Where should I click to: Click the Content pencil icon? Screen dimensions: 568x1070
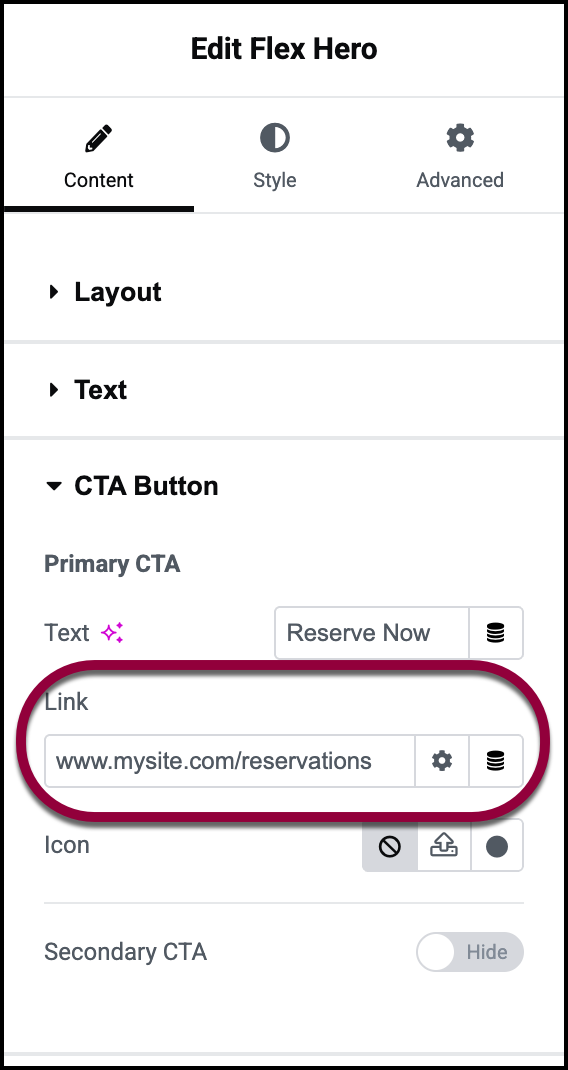[99, 138]
